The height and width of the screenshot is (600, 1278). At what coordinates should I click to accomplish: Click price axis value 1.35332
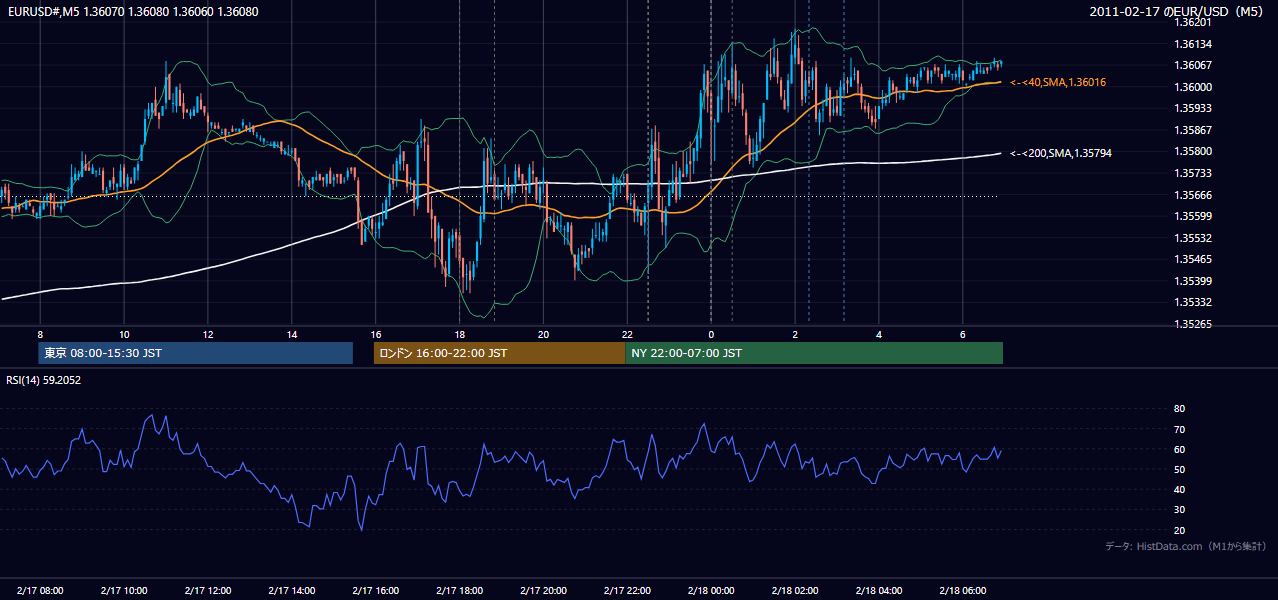(x=1193, y=302)
